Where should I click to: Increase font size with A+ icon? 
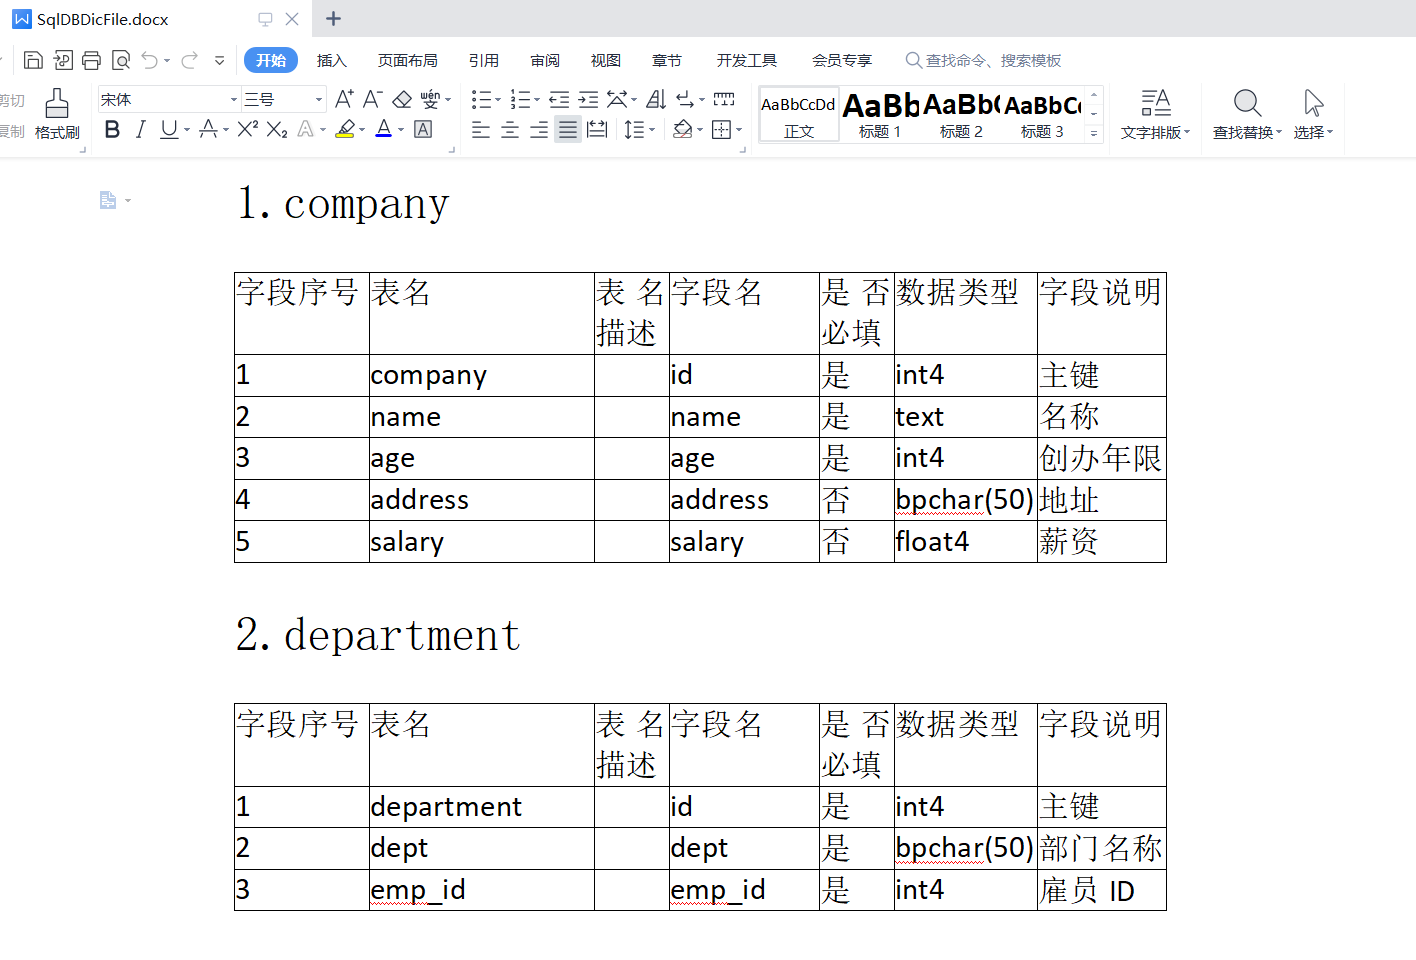point(344,99)
